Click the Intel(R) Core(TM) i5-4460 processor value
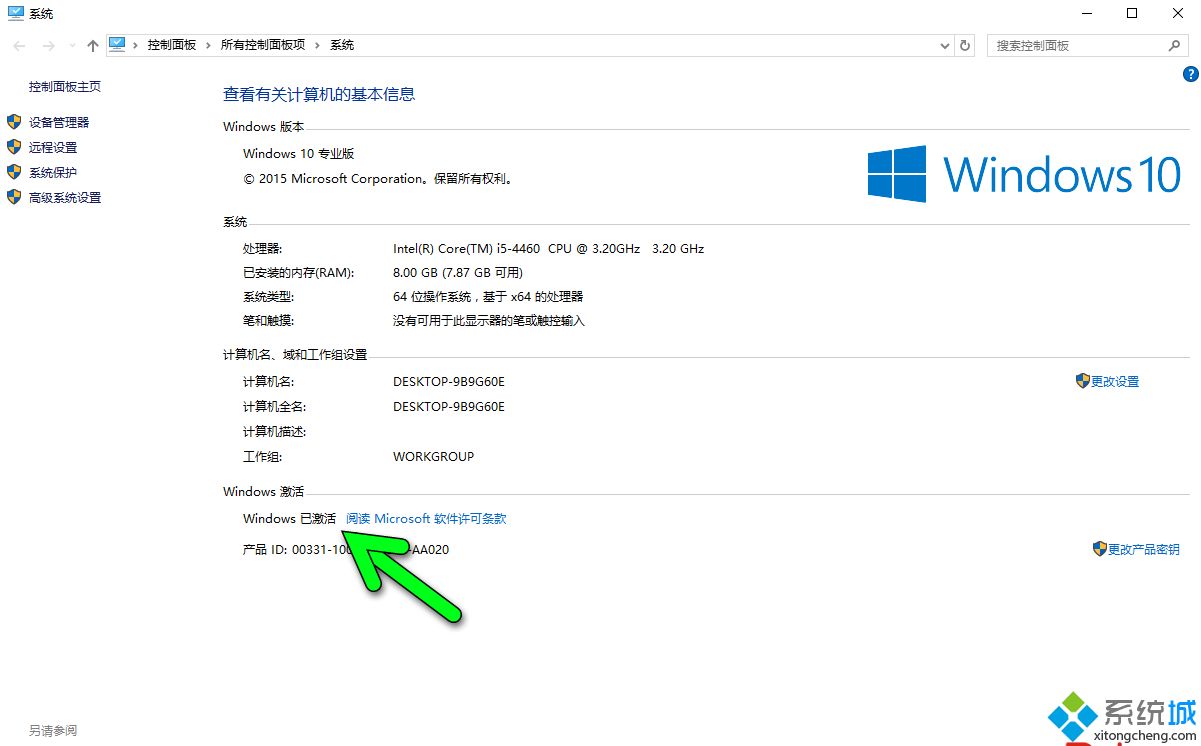The width and height of the screenshot is (1201, 746). coord(548,248)
